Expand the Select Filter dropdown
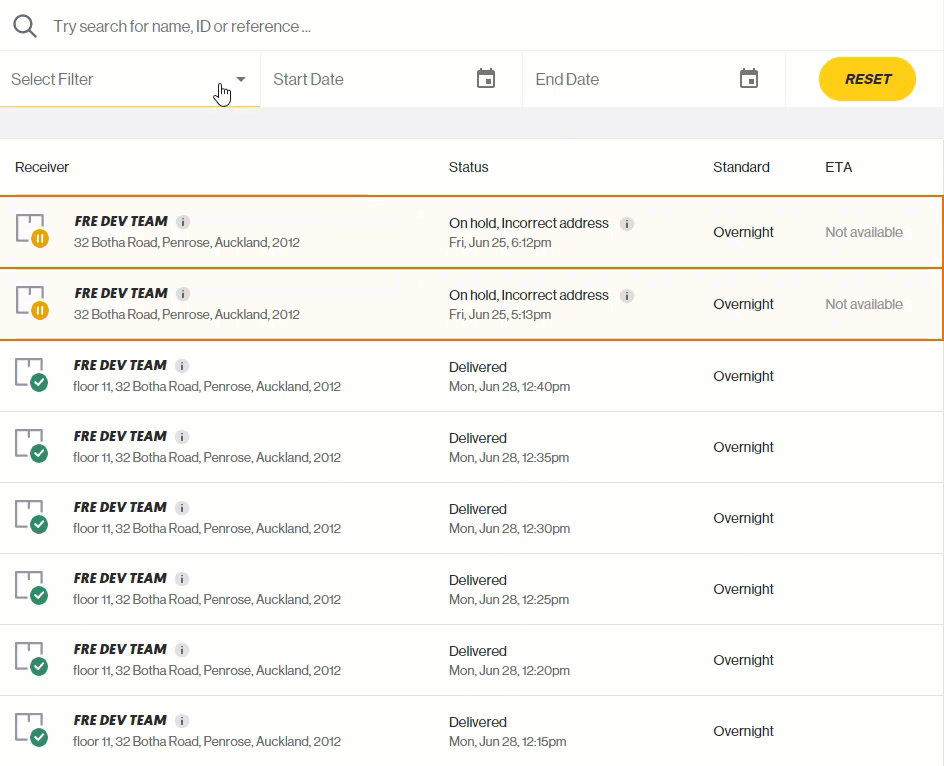The width and height of the screenshot is (944, 766). (x=120, y=78)
